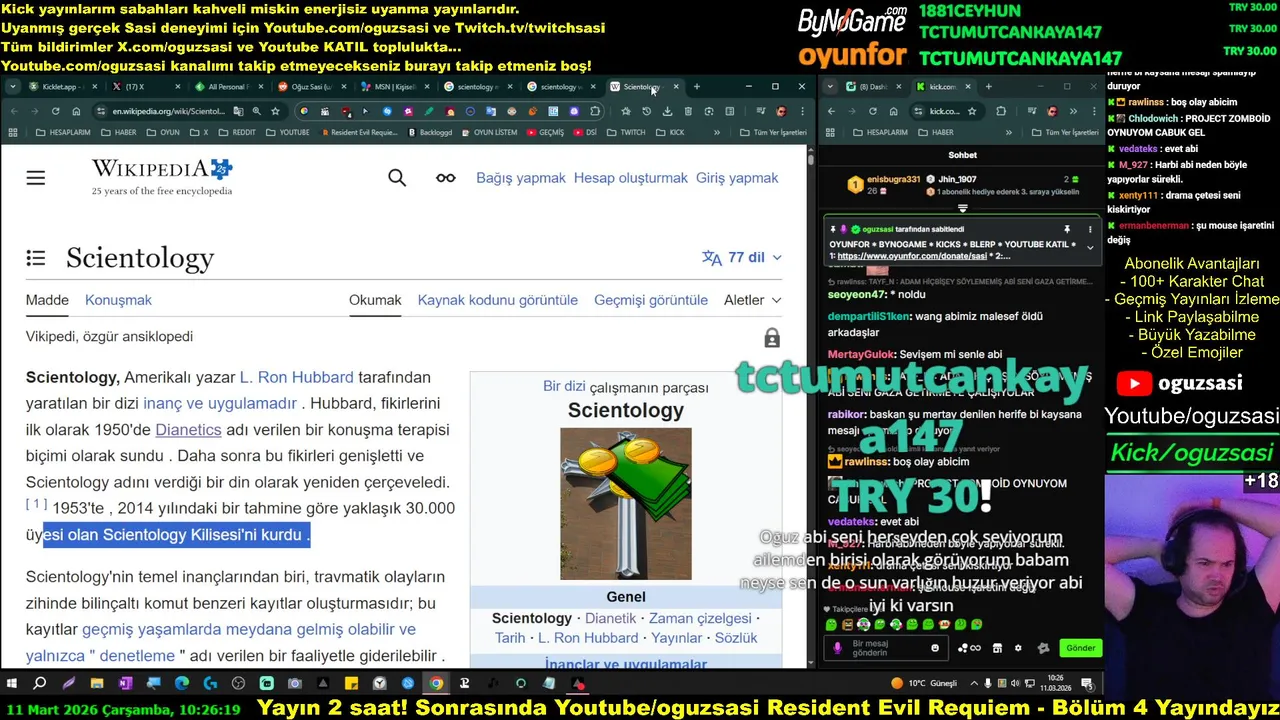The height and width of the screenshot is (720, 1280).
Task: Open downloads icon in Wikipedia browser toolbar
Action: pyautogui.click(x=666, y=111)
